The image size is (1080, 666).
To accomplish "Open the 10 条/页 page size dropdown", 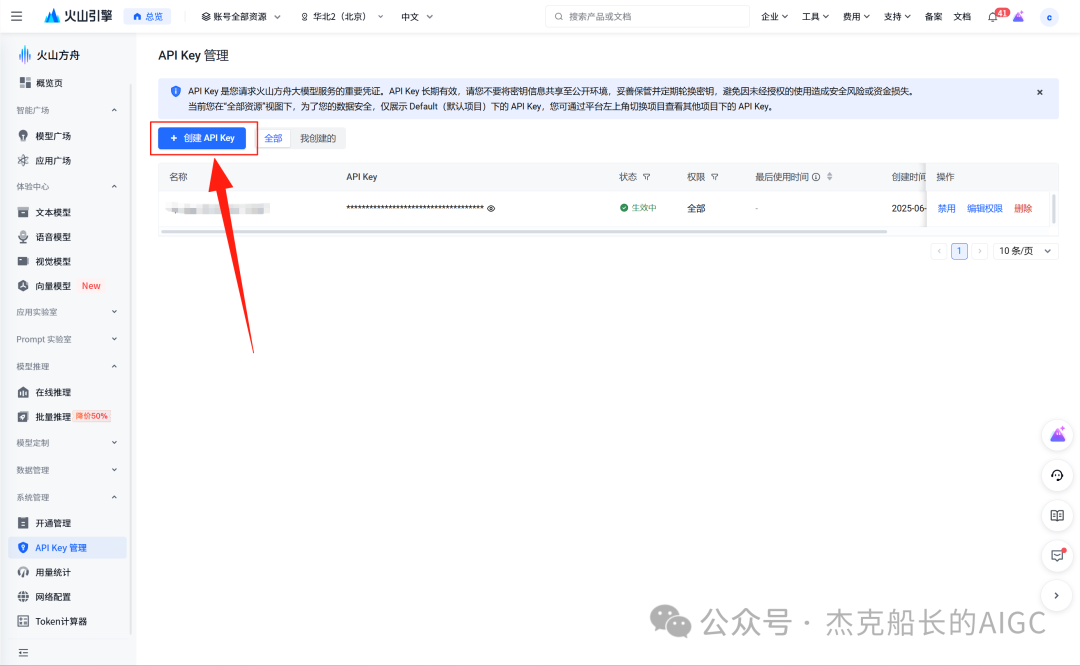I will pos(1026,251).
